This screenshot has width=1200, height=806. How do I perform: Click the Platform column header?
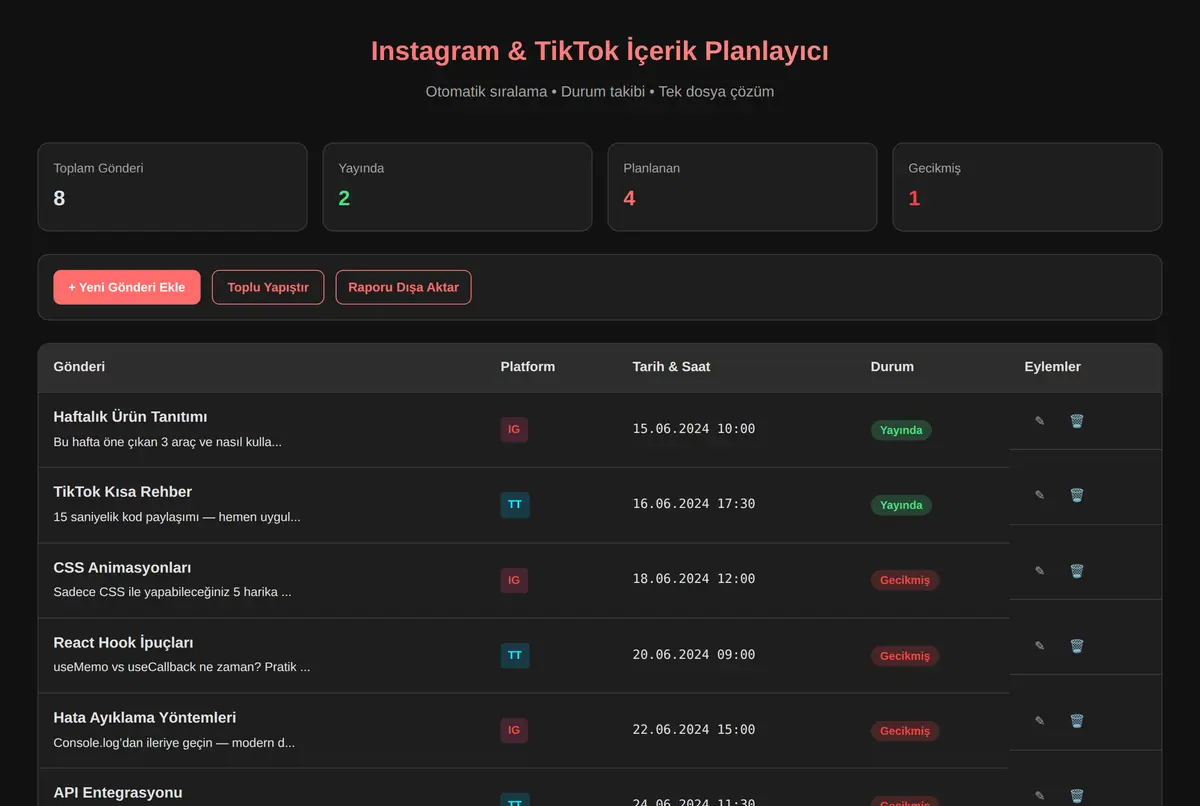point(528,367)
